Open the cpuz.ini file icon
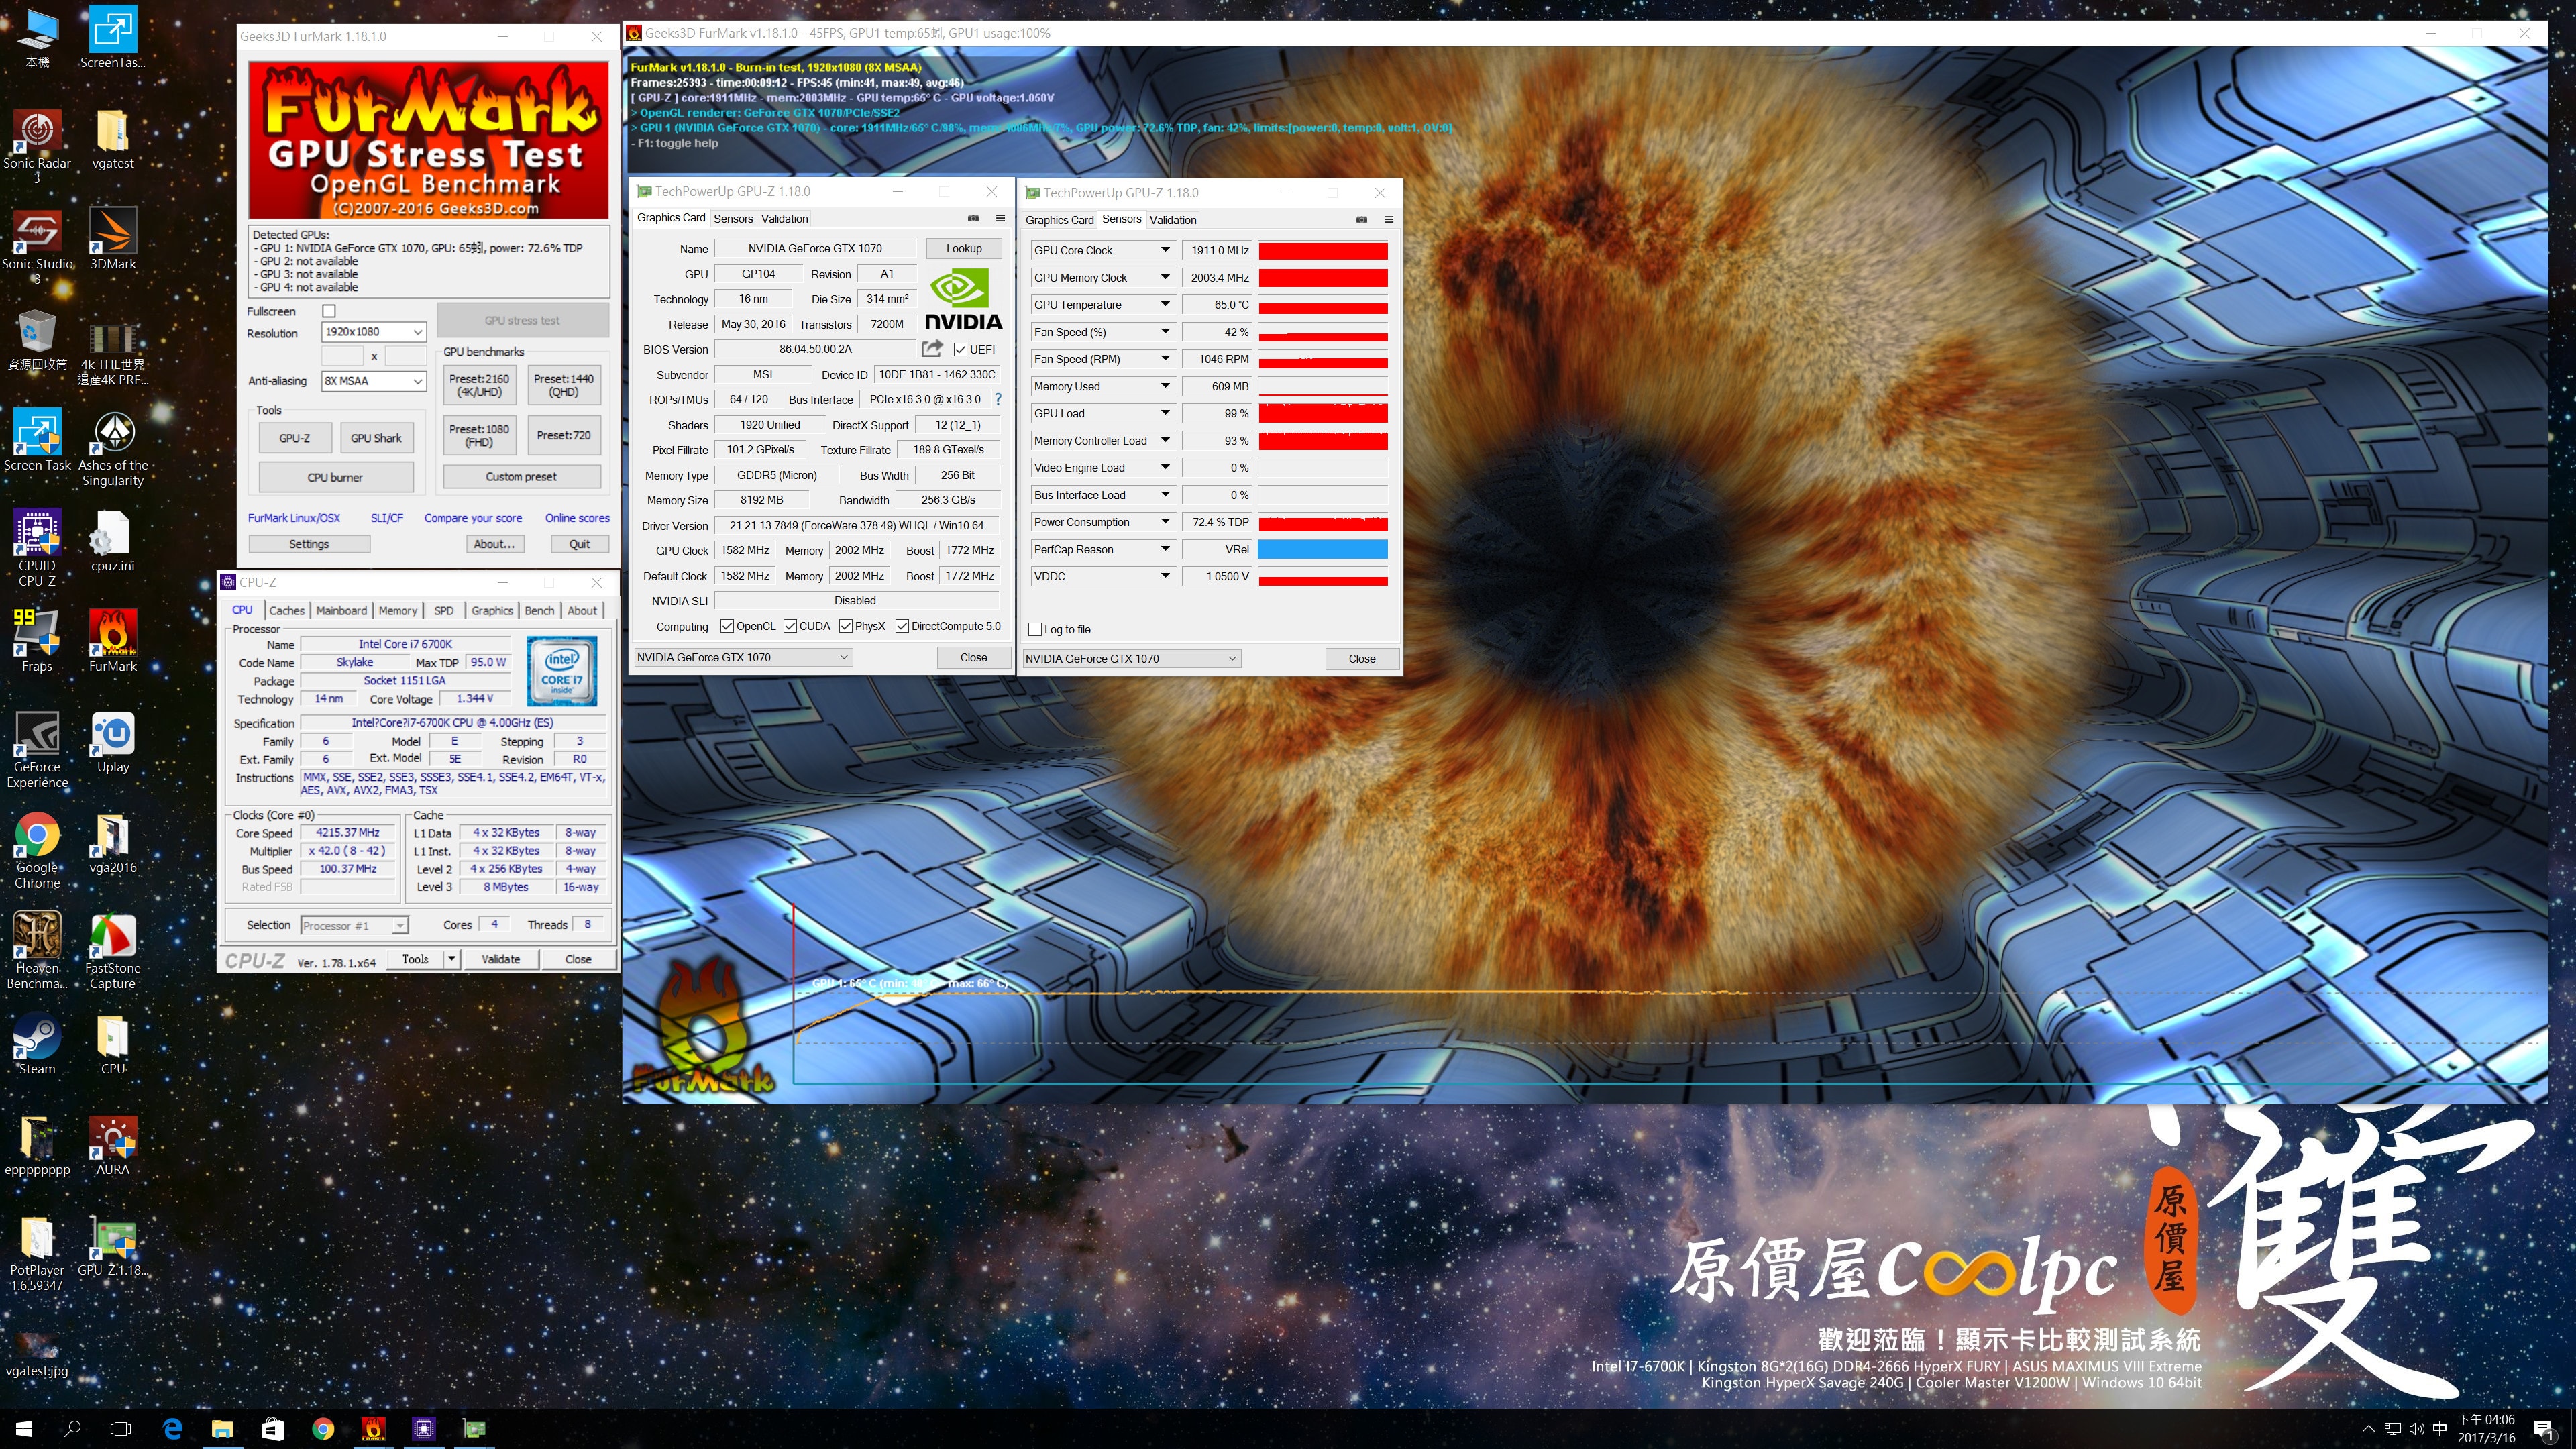 (x=113, y=541)
